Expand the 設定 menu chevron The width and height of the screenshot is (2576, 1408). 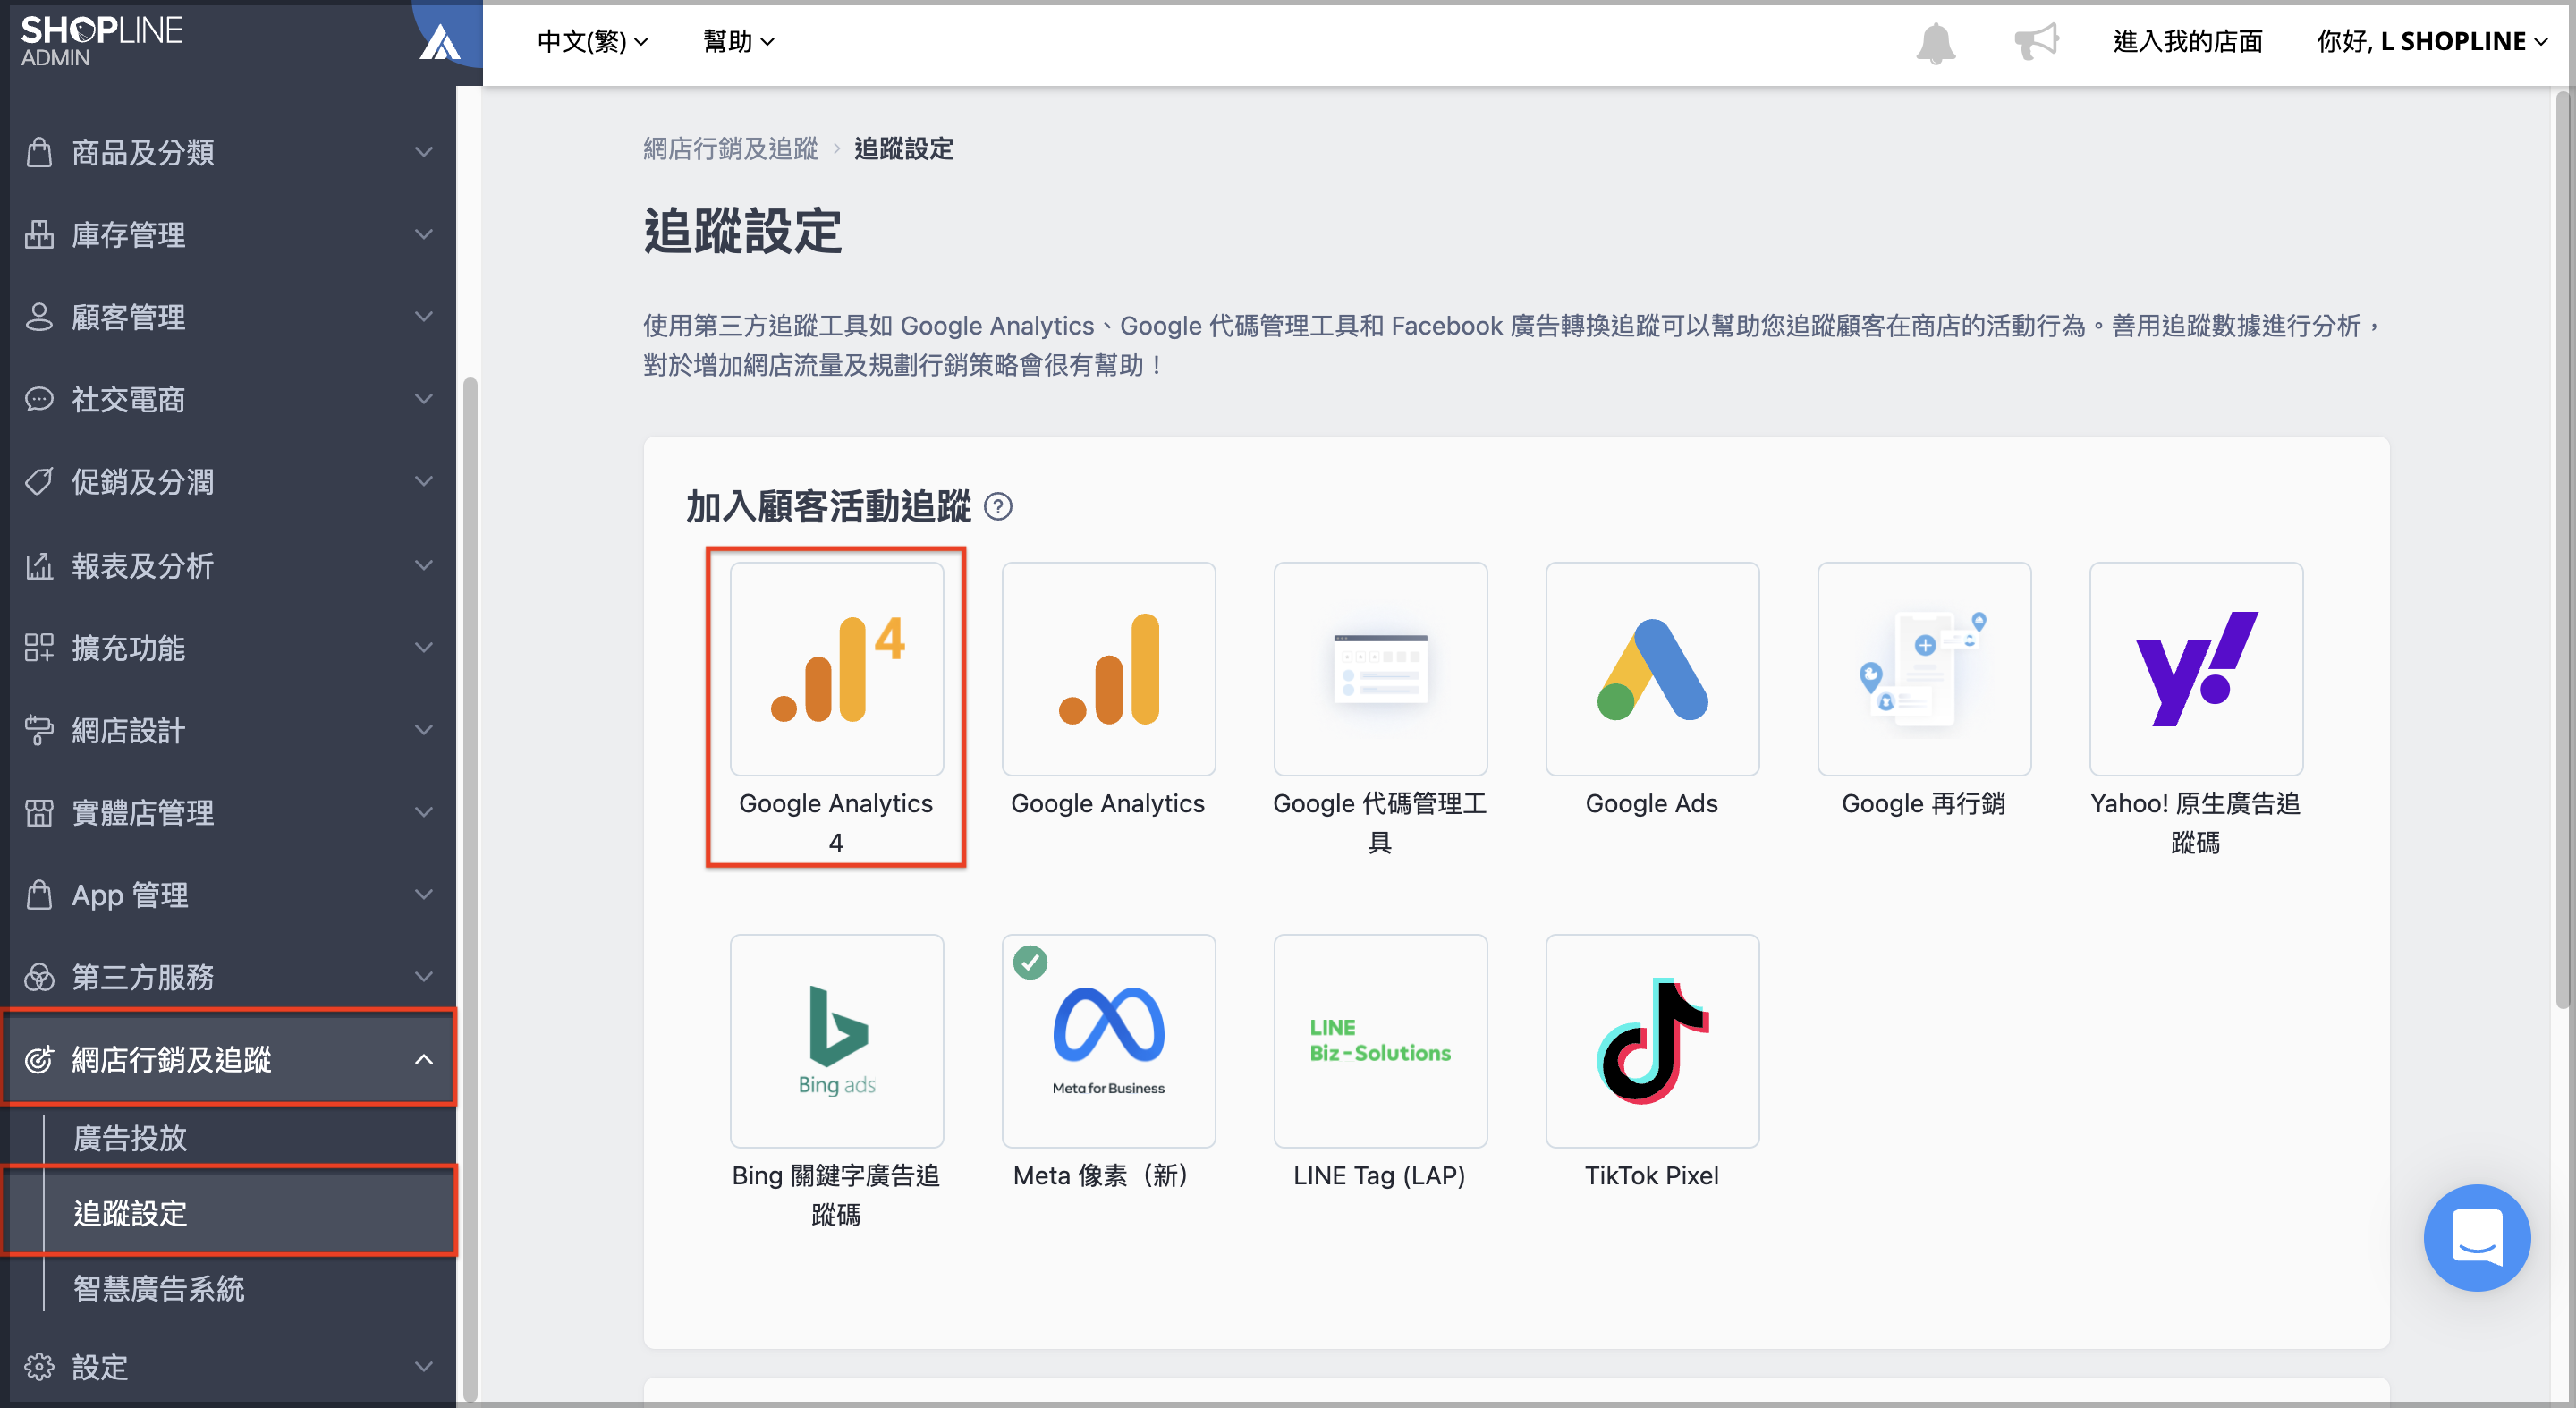click(x=424, y=1366)
